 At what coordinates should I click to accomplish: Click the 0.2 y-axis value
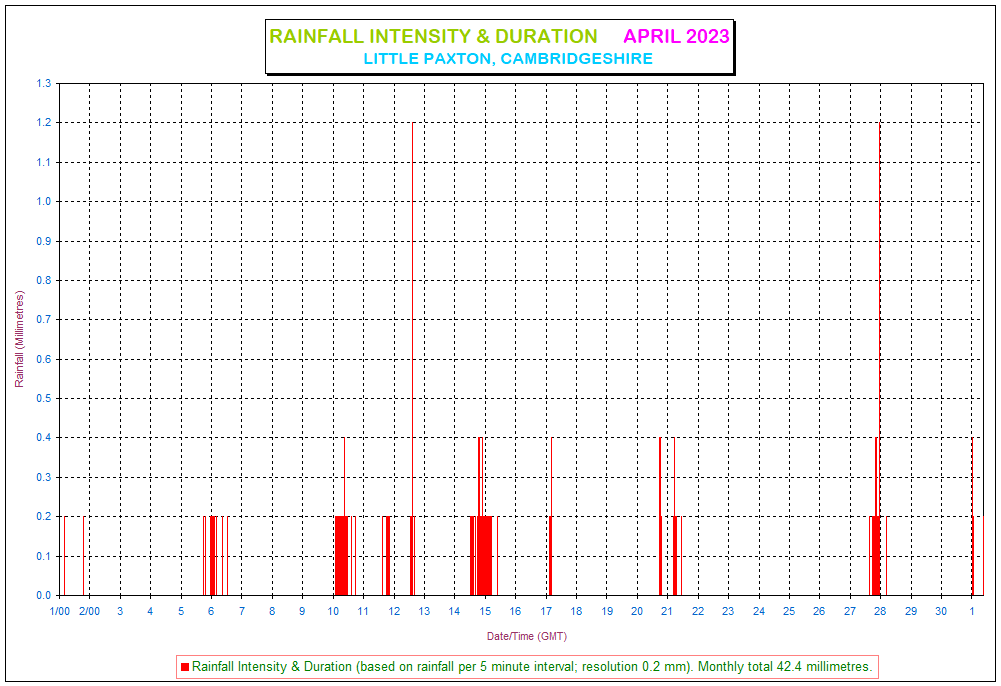click(x=43, y=517)
